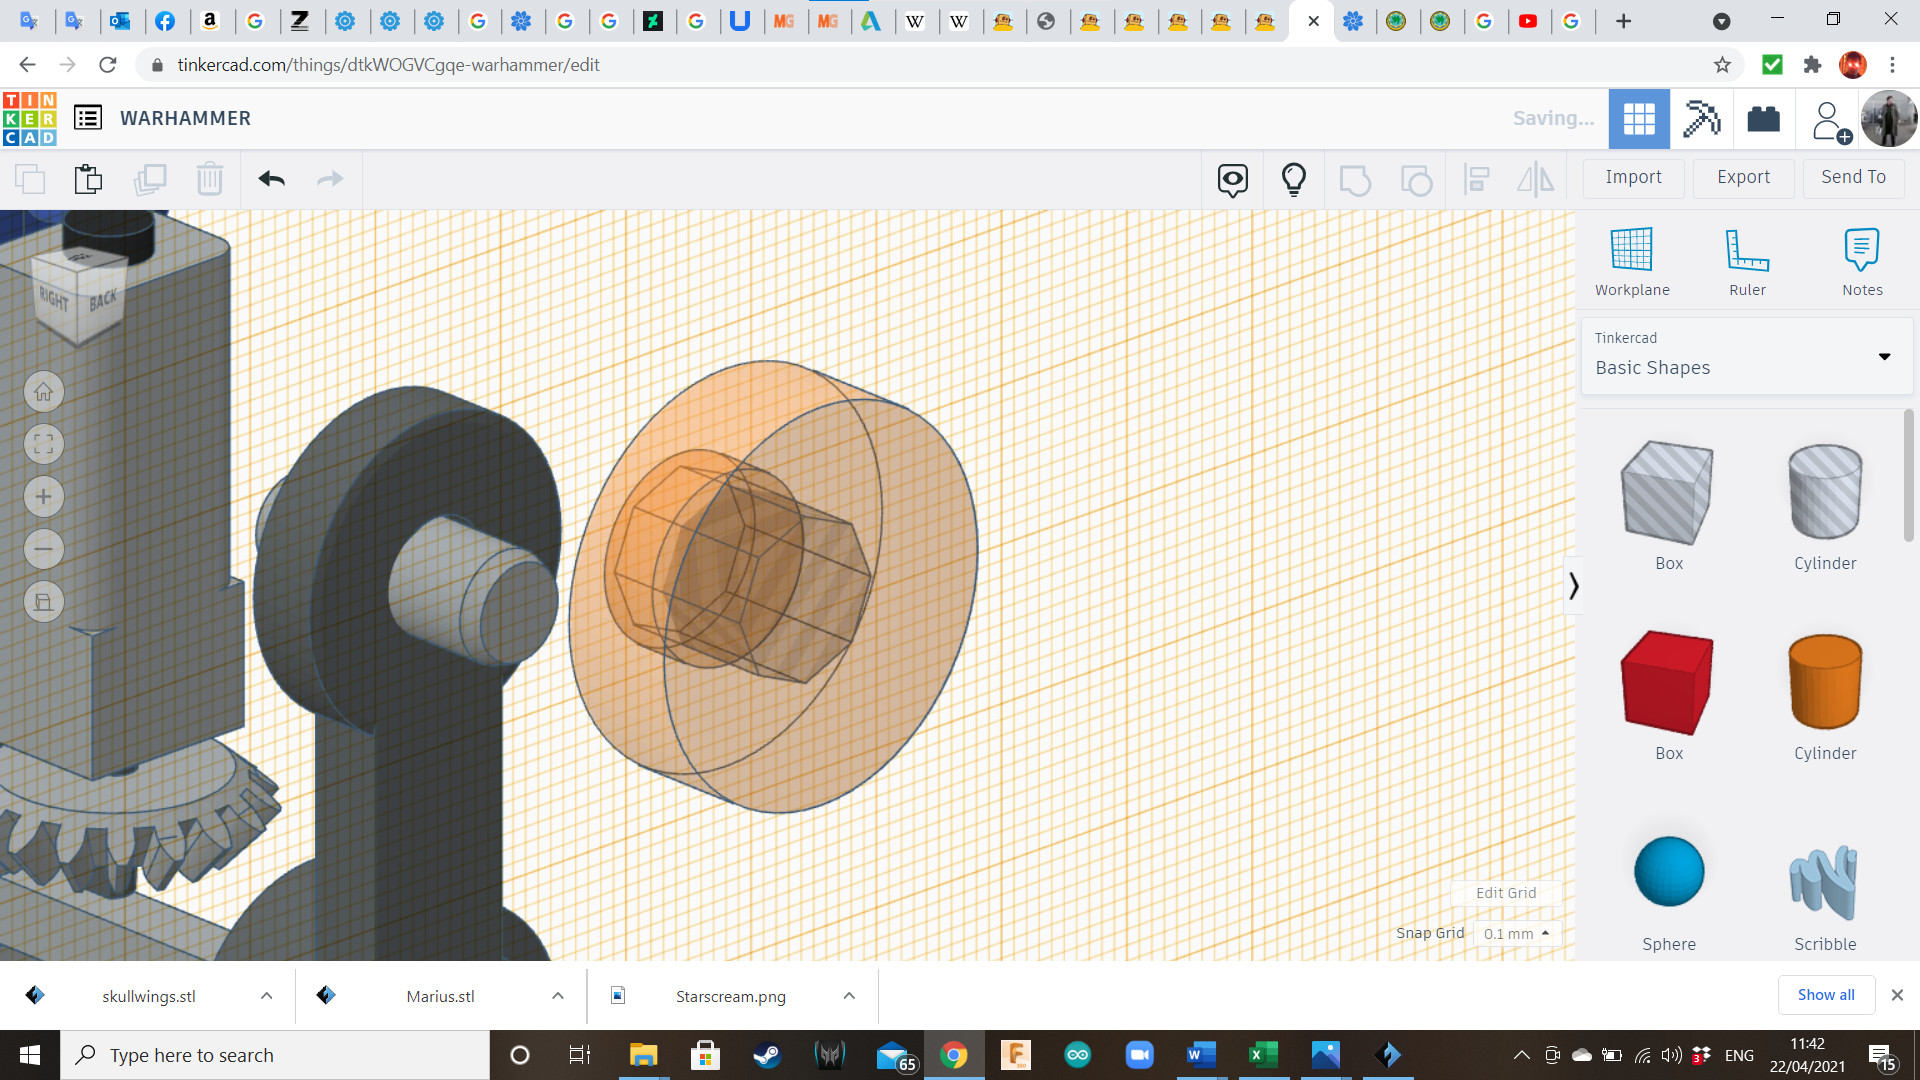Click the Export button
Image resolution: width=1920 pixels, height=1080 pixels.
[1743, 177]
